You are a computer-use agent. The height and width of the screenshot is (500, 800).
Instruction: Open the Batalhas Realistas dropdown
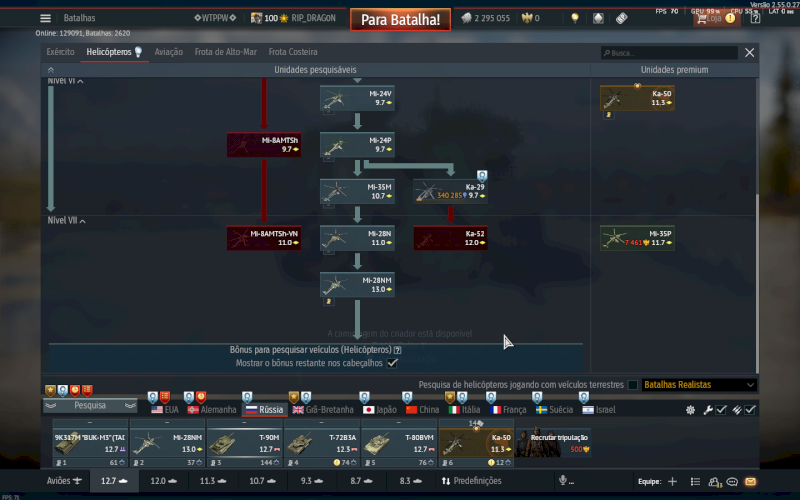(699, 385)
